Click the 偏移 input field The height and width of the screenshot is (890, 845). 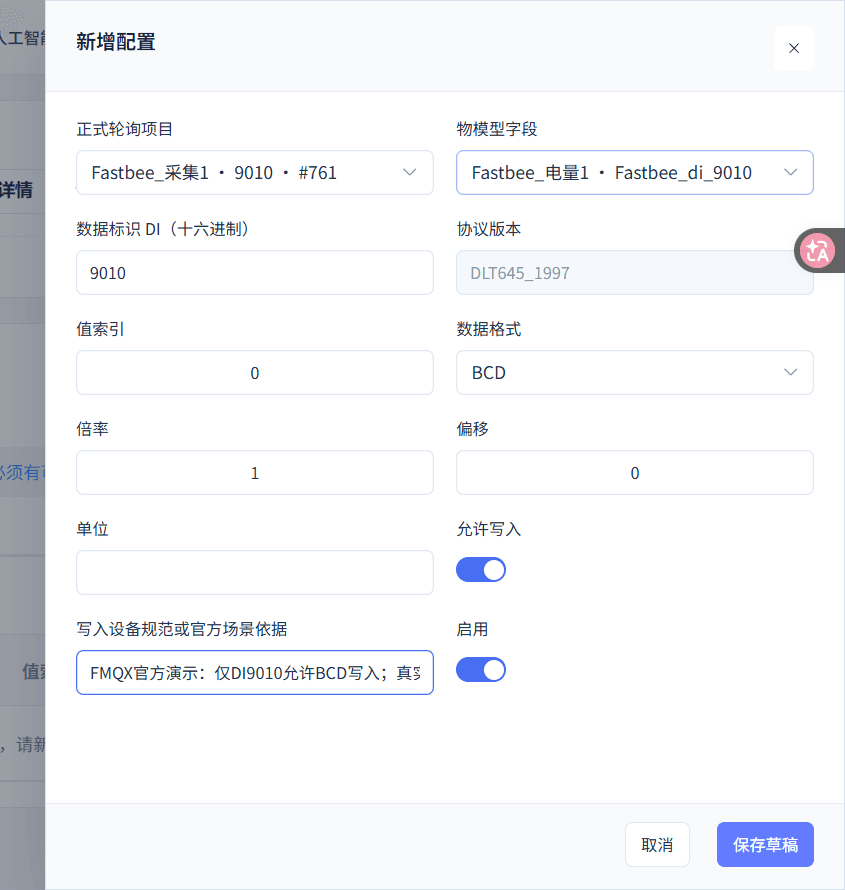click(x=634, y=472)
